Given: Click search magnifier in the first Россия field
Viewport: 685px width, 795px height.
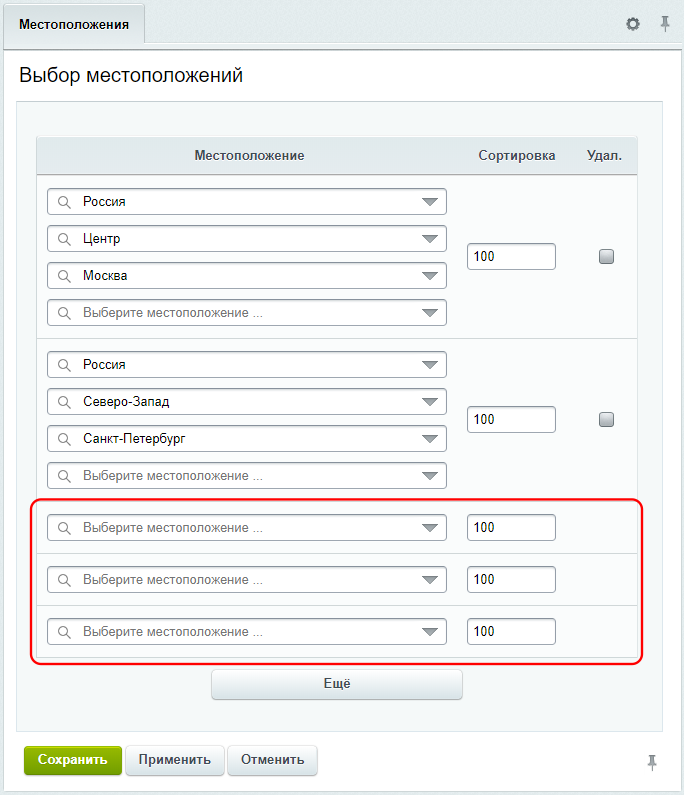Looking at the screenshot, I should (x=64, y=202).
